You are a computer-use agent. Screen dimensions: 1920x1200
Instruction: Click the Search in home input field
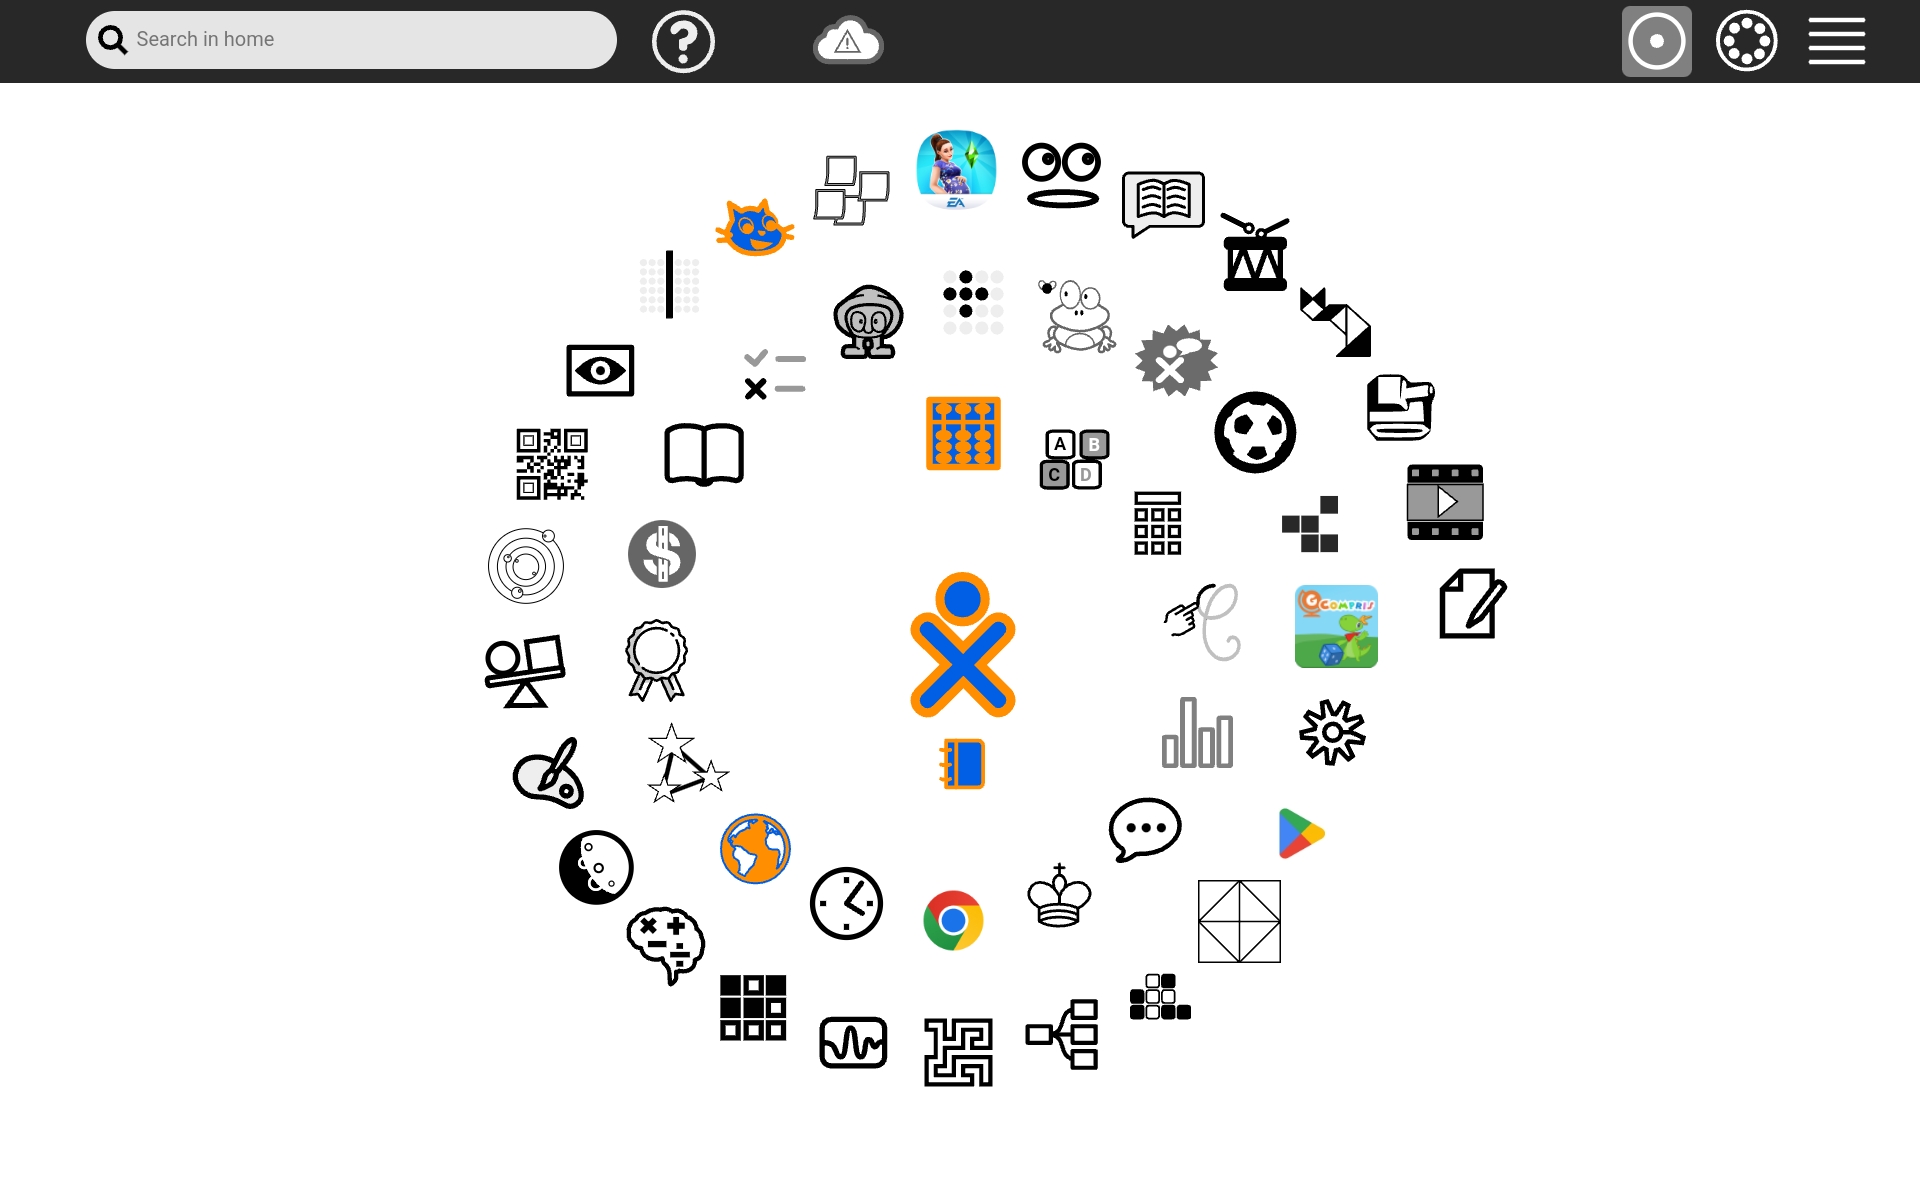click(350, 39)
